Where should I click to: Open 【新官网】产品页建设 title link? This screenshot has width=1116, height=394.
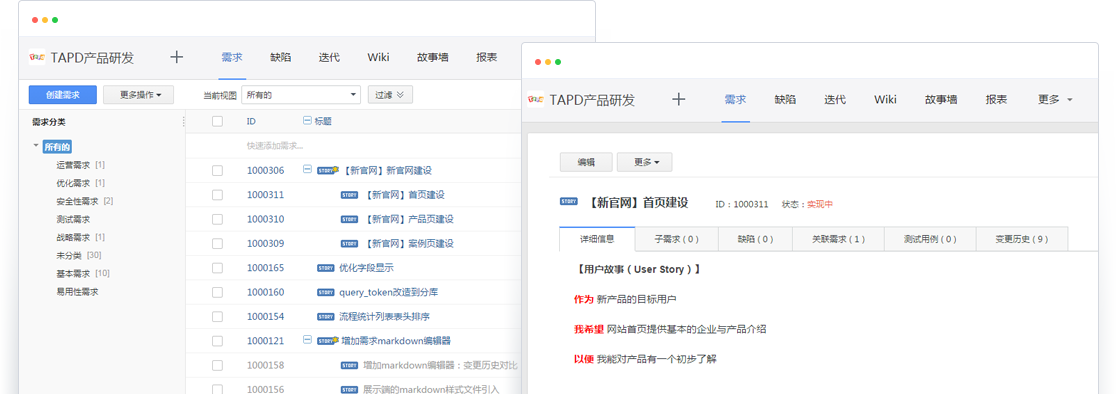tap(409, 219)
